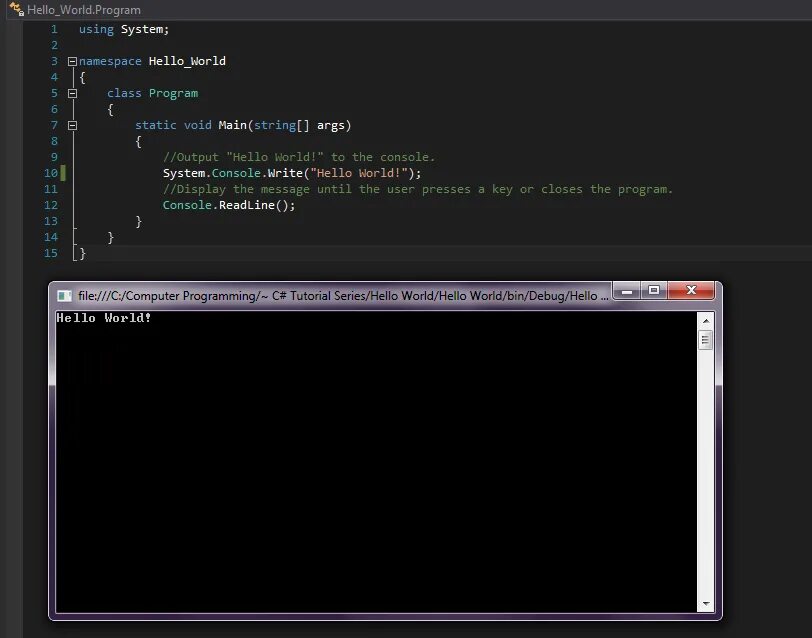The image size is (812, 638).
Task: Click closing brace on line 13
Action: pyautogui.click(x=138, y=222)
